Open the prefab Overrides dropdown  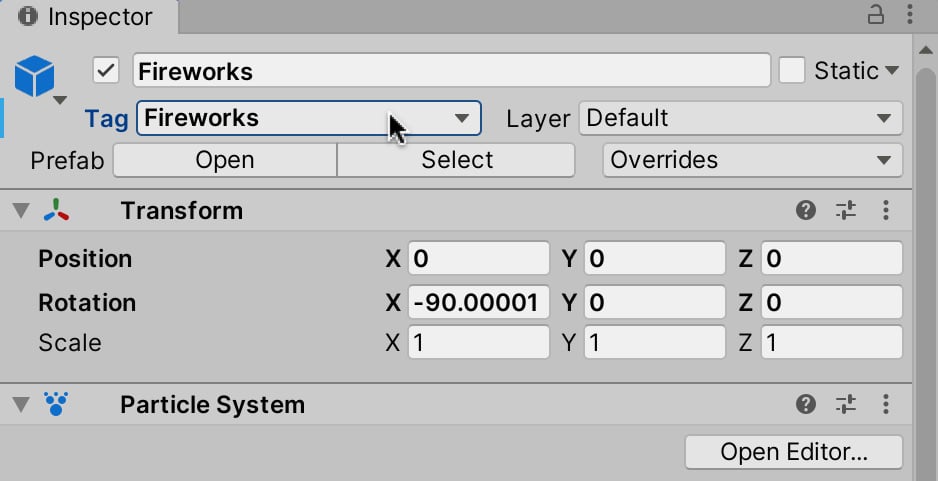pos(753,160)
